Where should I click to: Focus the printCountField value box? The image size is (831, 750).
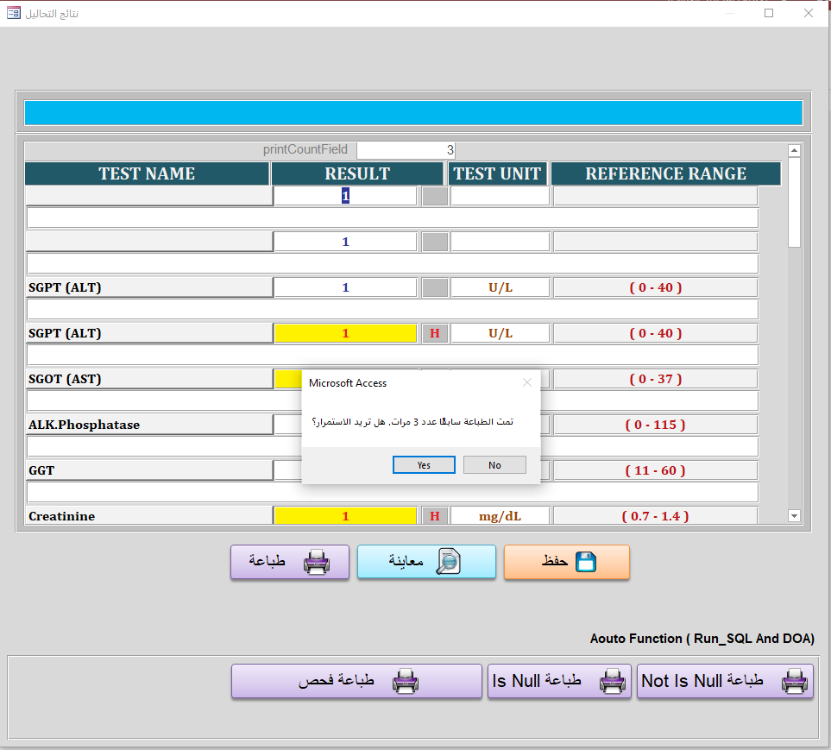coord(406,150)
